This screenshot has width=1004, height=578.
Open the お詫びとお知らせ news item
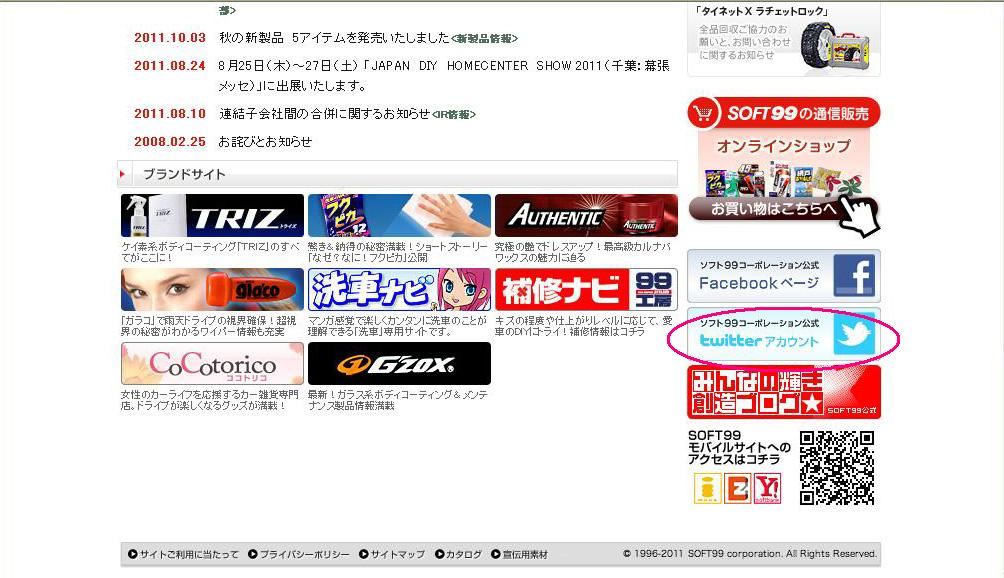[x=265, y=141]
